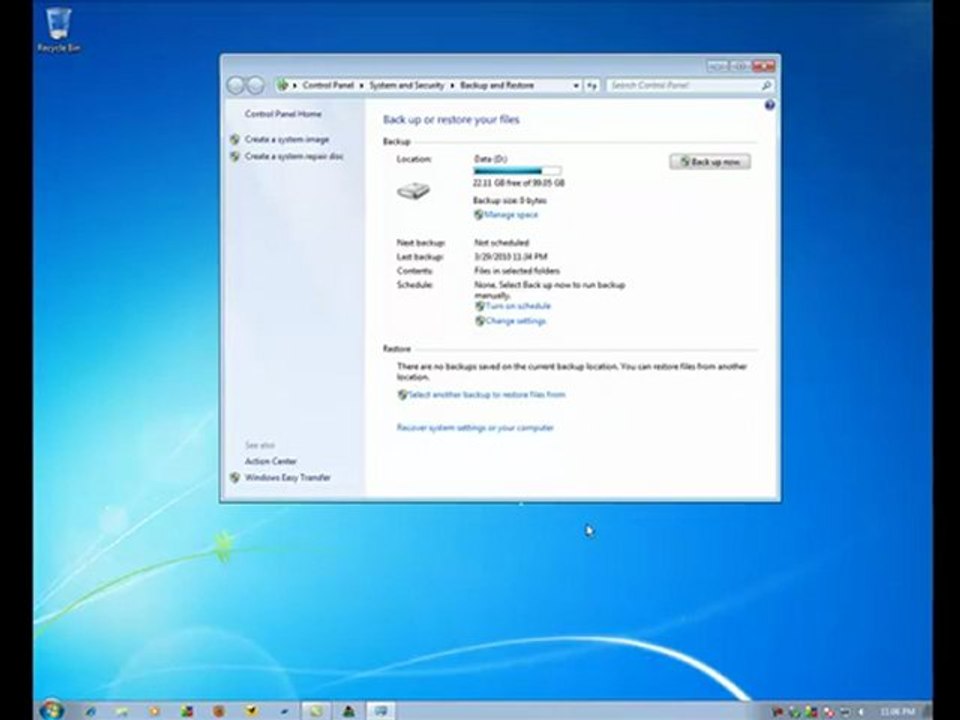Go back with the Back arrow button
Screen dimensions: 960x720
click(236, 85)
